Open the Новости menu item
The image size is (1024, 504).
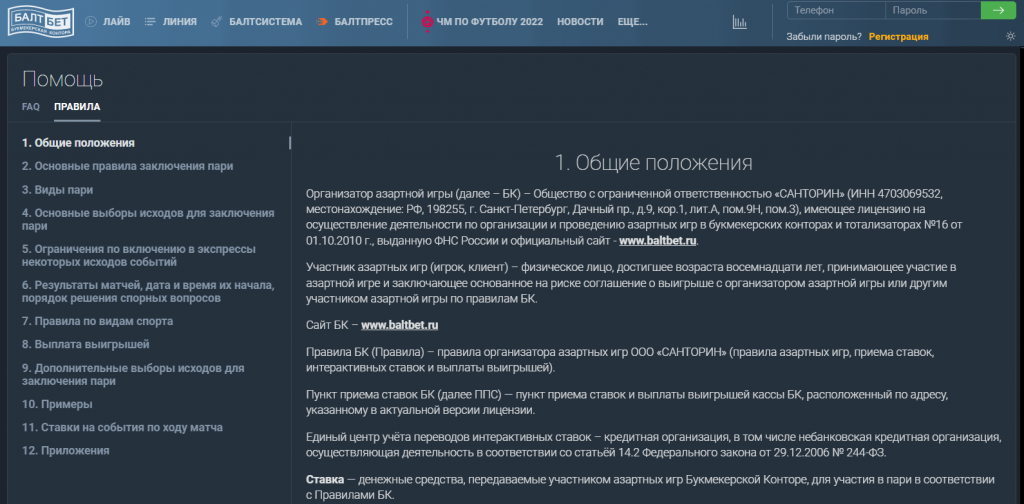click(580, 21)
